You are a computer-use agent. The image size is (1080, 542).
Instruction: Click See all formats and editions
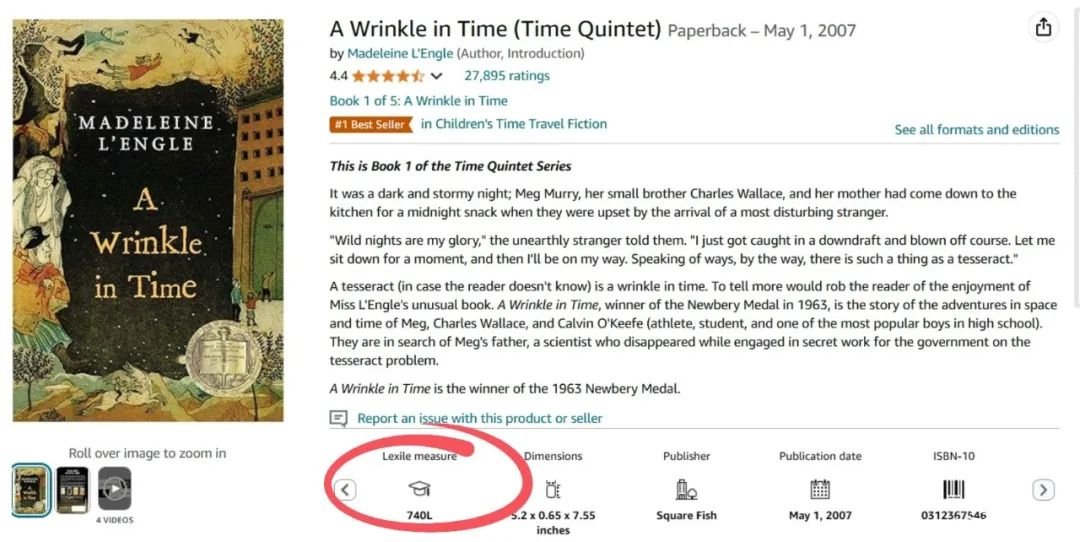[x=977, y=129]
